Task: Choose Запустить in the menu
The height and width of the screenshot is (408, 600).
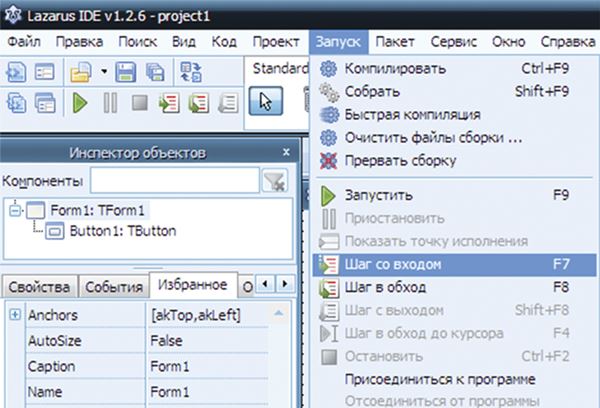Action: (x=454, y=195)
